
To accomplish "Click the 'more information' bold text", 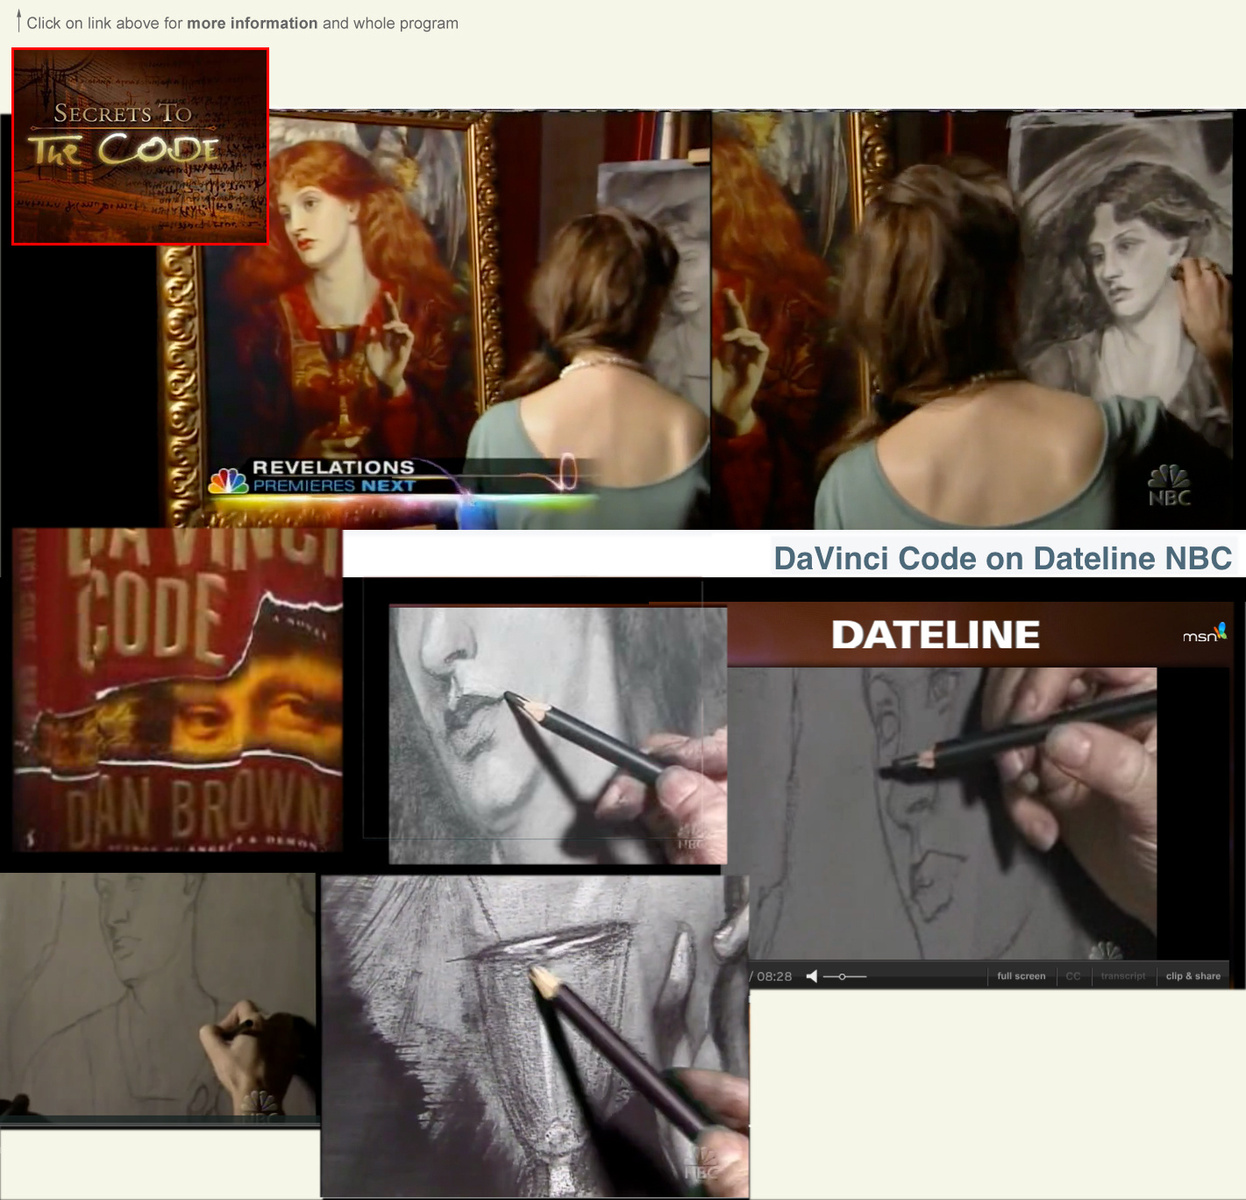I will coord(252,23).
